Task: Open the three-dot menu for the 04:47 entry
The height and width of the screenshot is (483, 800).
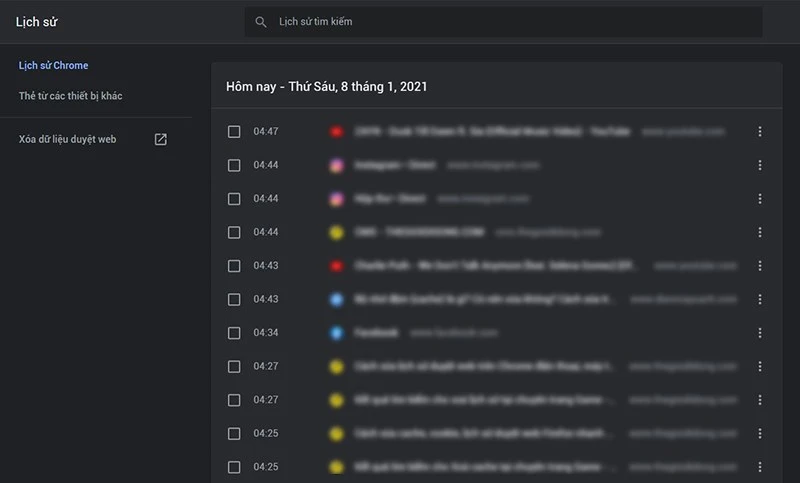Action: [760, 132]
